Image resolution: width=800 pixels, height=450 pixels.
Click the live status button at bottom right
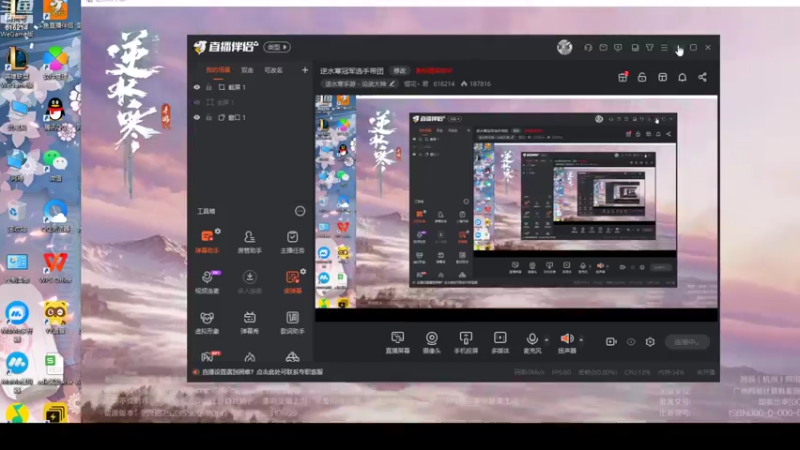tap(687, 342)
